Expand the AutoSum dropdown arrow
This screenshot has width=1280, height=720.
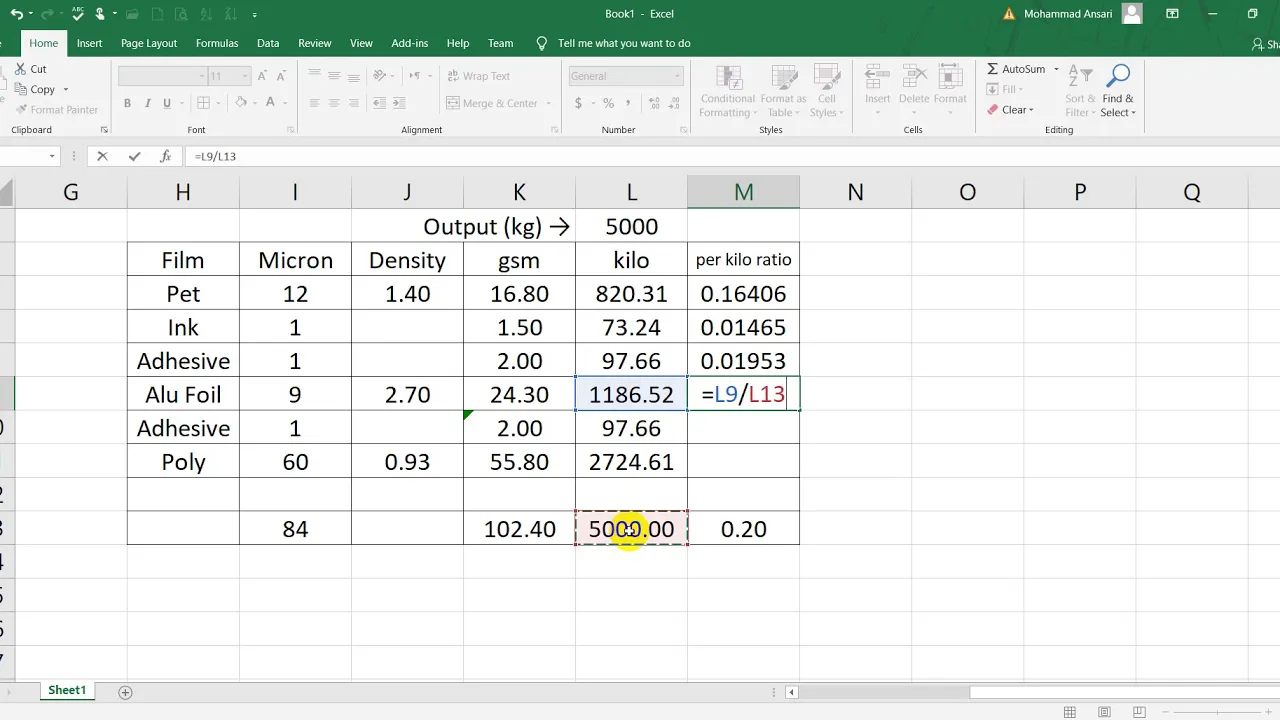click(x=1055, y=69)
